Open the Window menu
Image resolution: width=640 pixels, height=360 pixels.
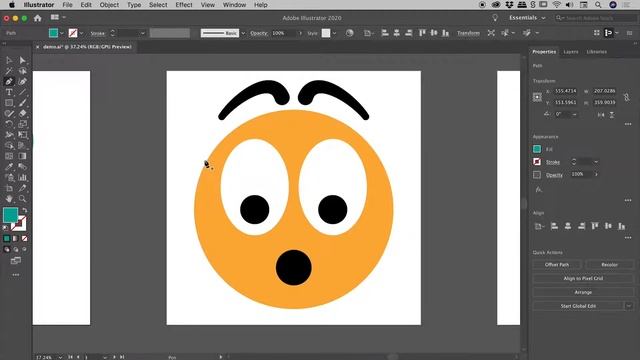234,5
